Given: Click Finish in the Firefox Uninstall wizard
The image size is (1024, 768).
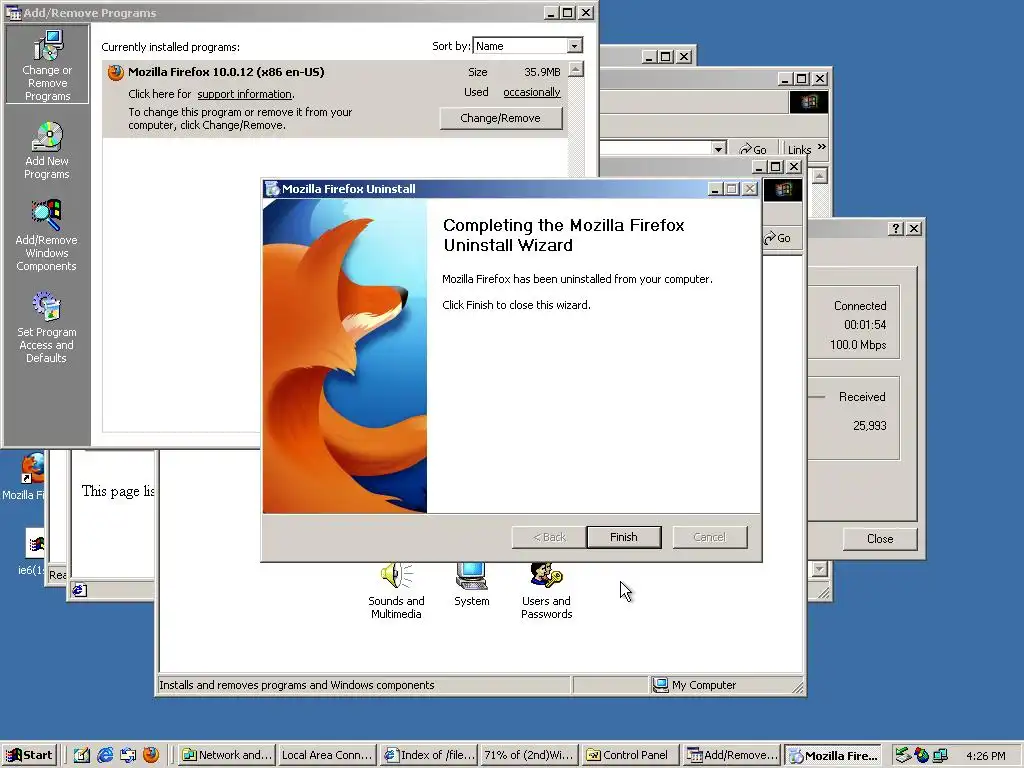Looking at the screenshot, I should (x=624, y=537).
